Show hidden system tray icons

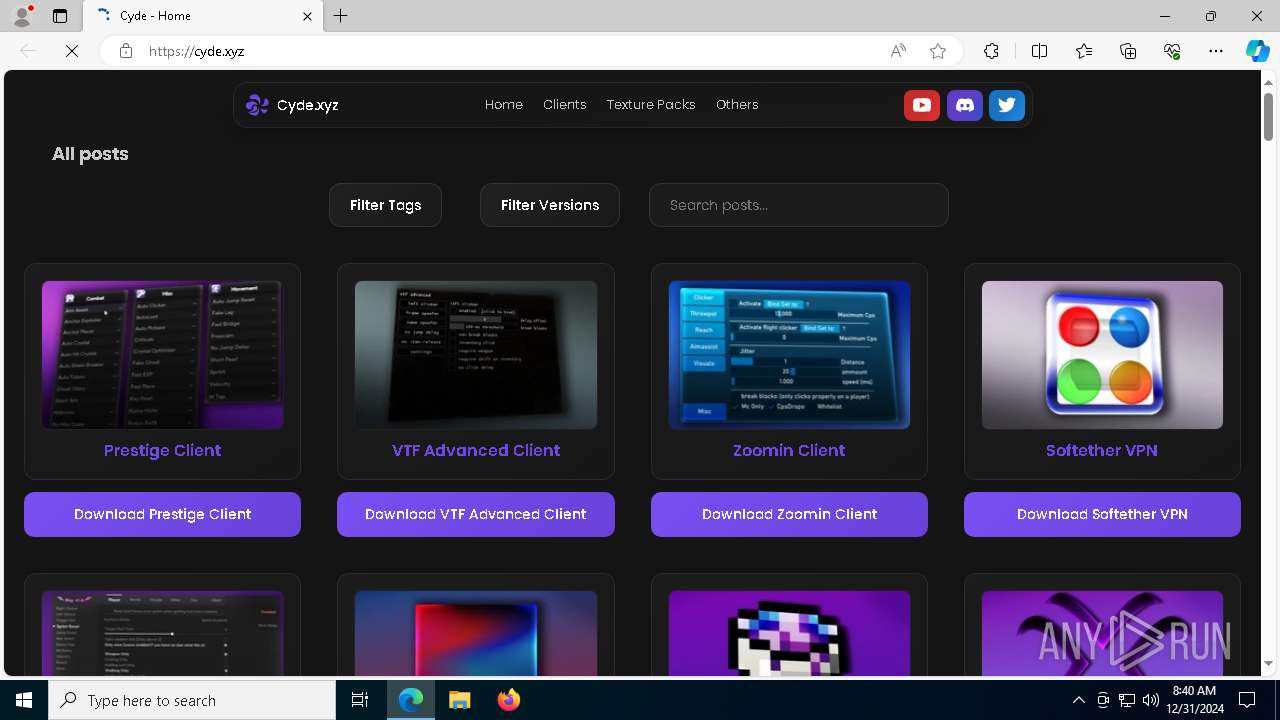(1078, 700)
